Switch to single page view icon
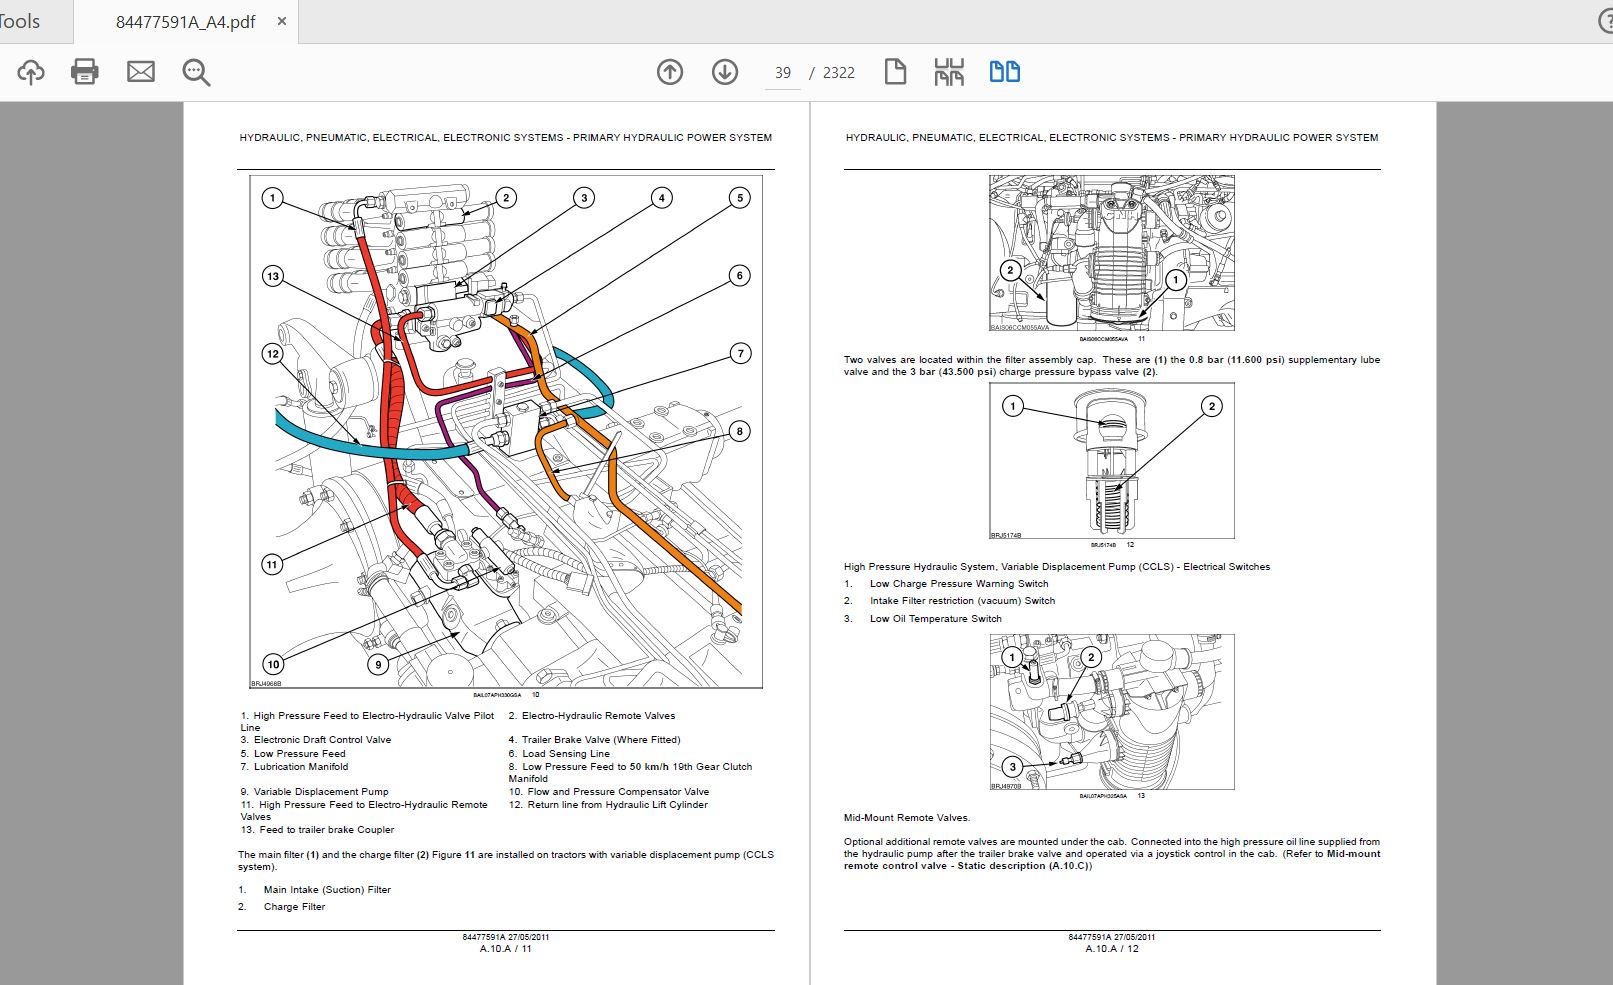The height and width of the screenshot is (985, 1613). pos(895,72)
